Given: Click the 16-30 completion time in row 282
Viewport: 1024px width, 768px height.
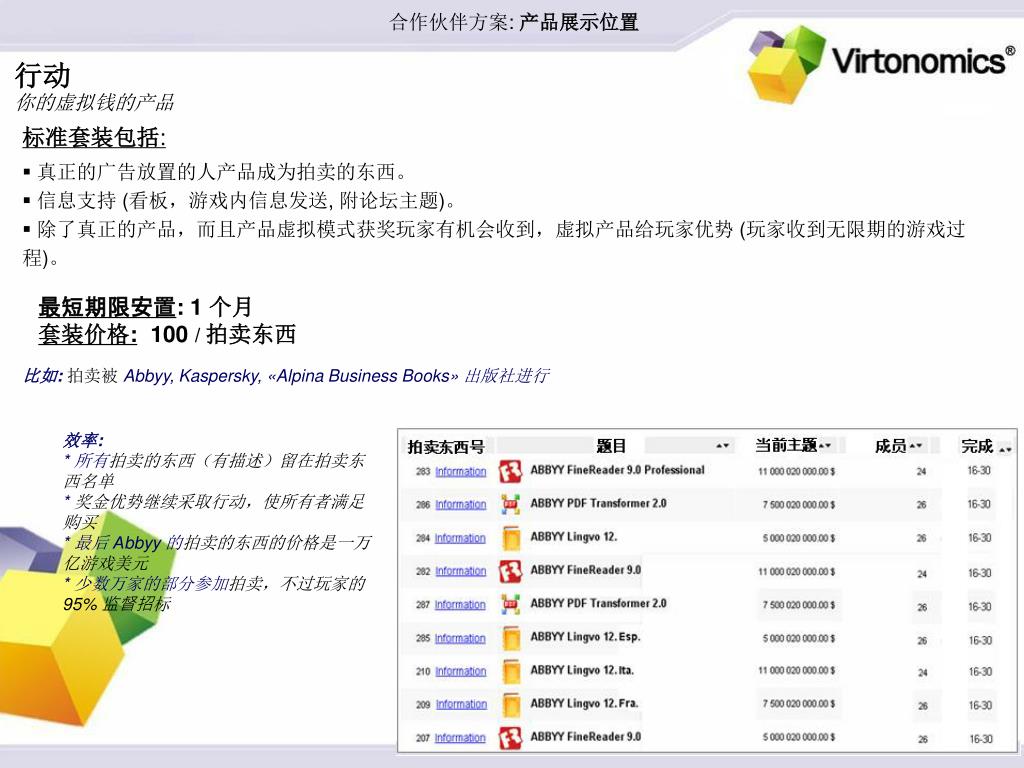Looking at the screenshot, I should (980, 573).
